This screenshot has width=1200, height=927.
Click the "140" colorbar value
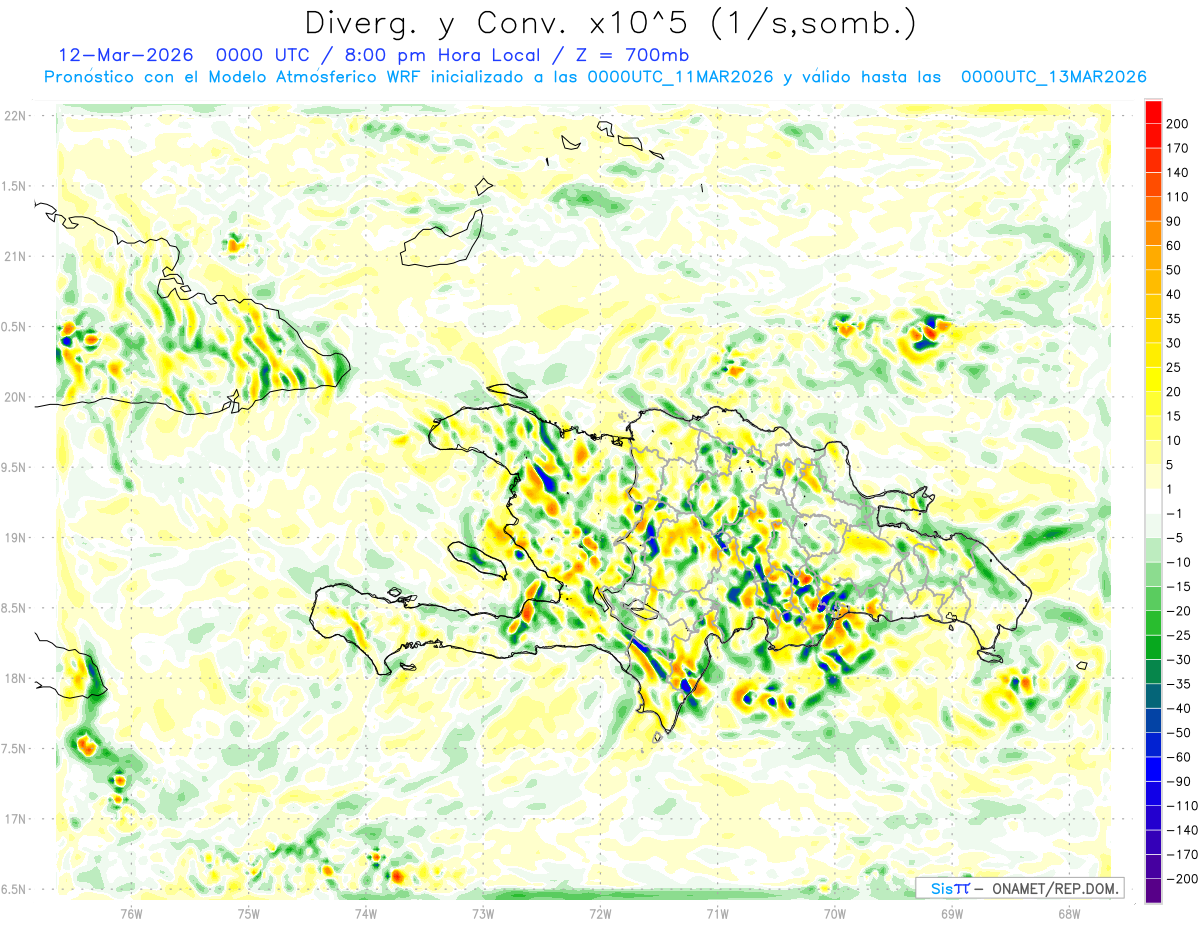click(1178, 173)
